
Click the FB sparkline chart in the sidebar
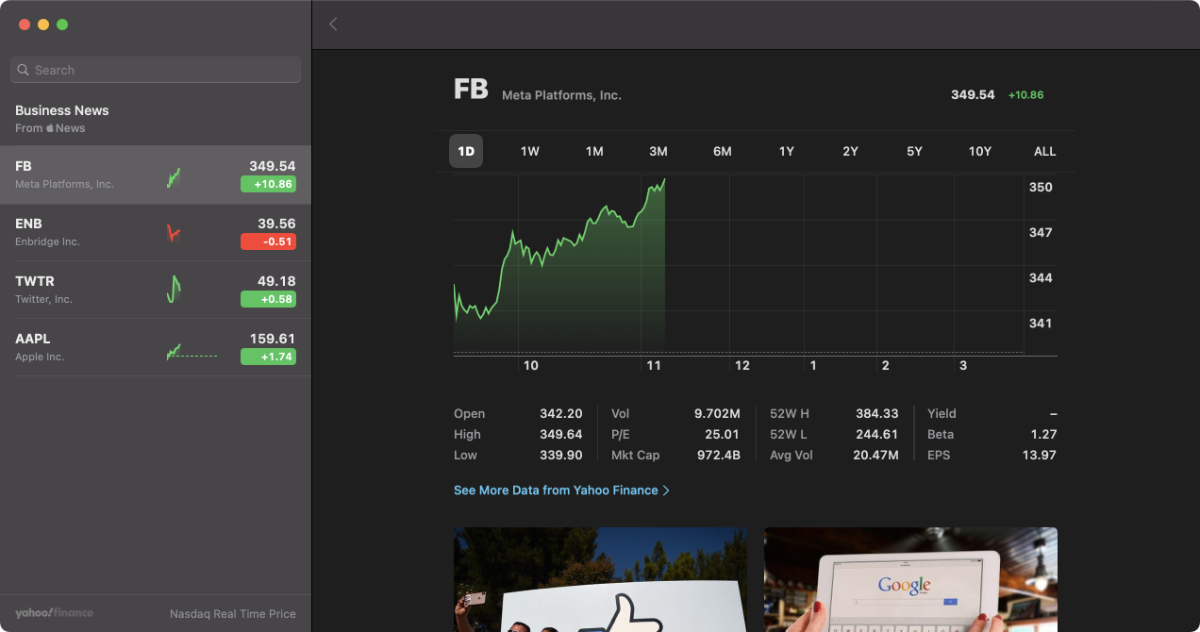[x=174, y=178]
